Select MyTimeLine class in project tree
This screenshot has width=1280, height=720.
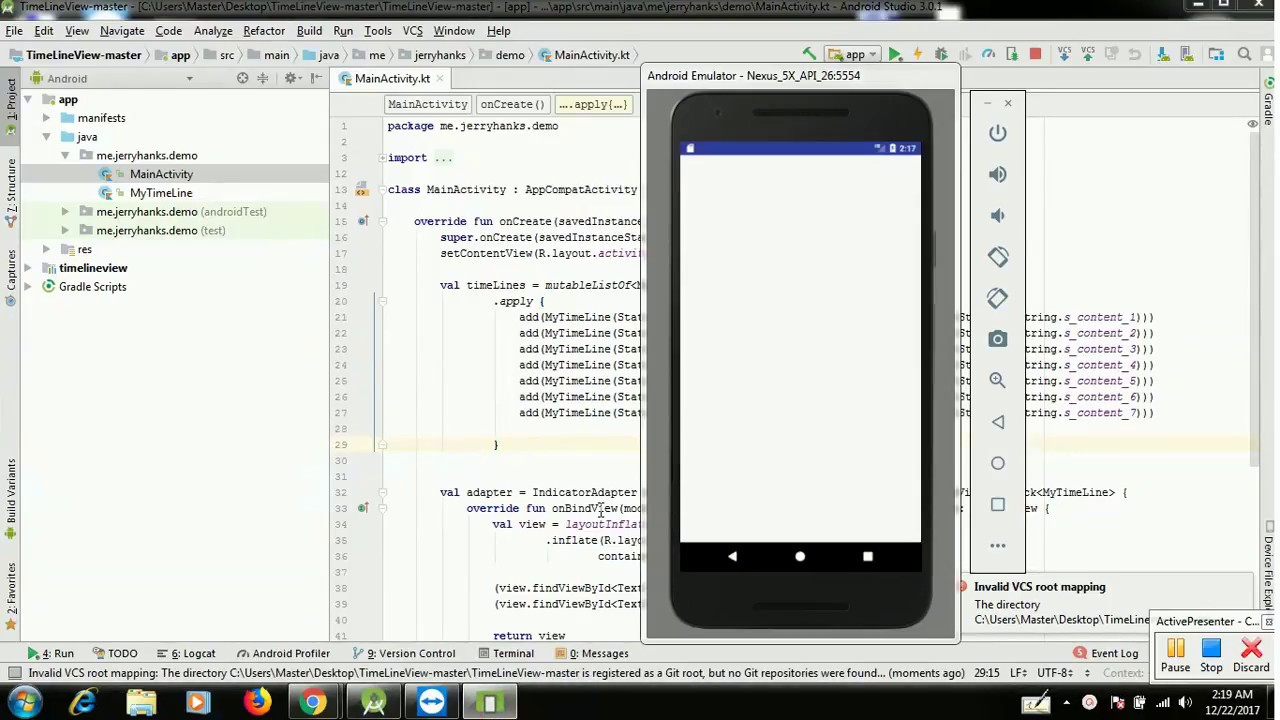160,193
